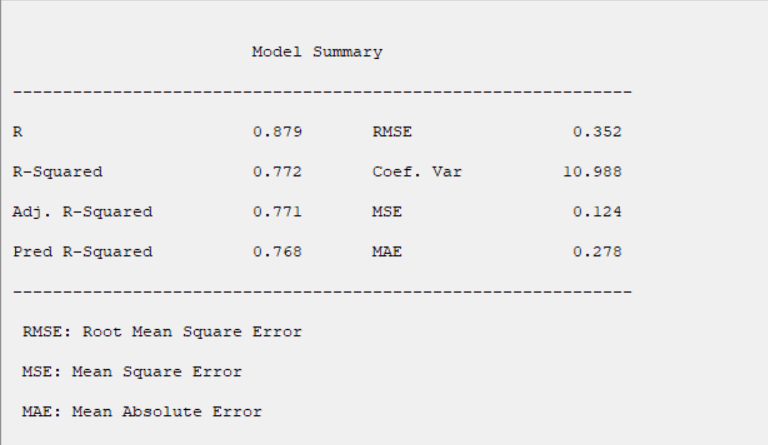Click the Adj. R-Squared label
Viewport: 768px width, 445px height.
[83, 212]
